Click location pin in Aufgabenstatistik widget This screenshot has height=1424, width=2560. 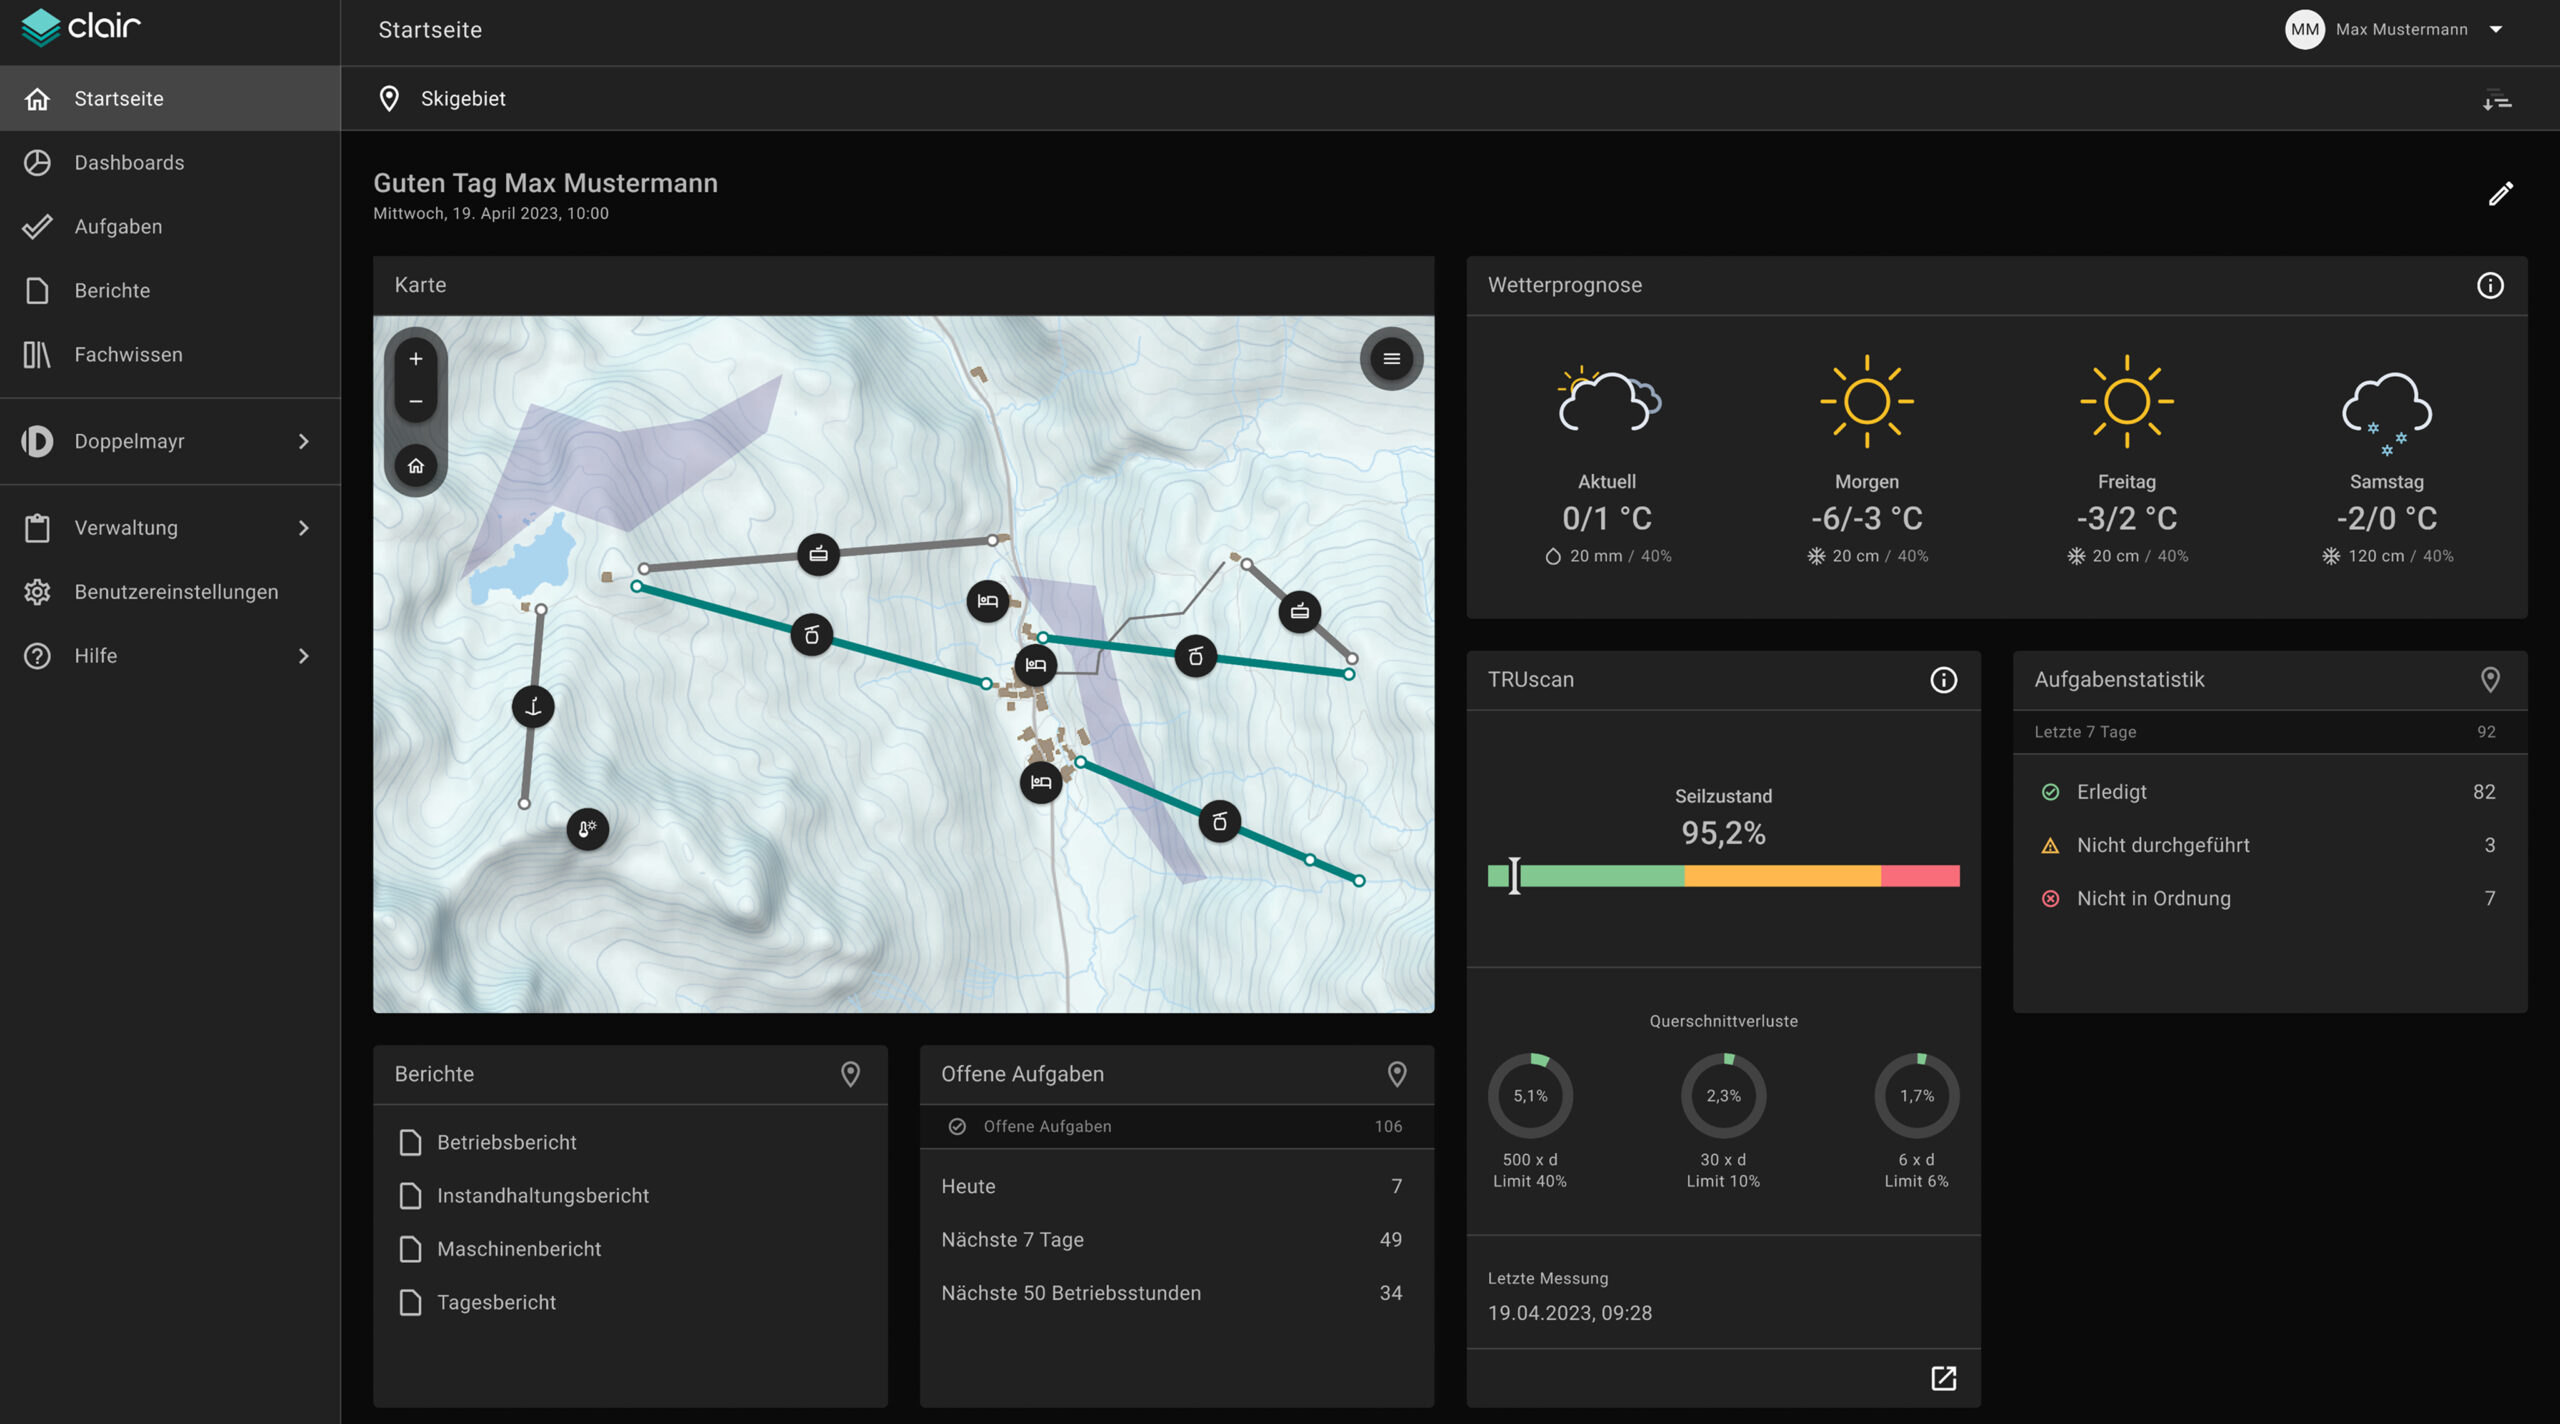click(x=2490, y=680)
